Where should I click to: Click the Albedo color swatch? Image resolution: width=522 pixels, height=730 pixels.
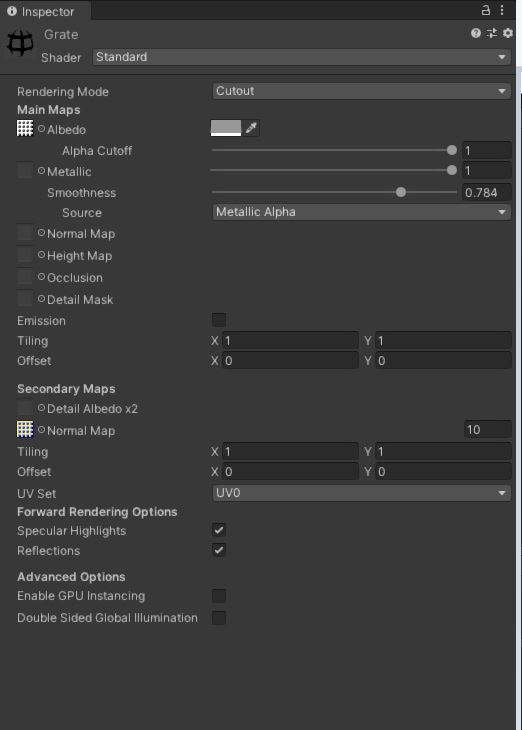tap(226, 128)
